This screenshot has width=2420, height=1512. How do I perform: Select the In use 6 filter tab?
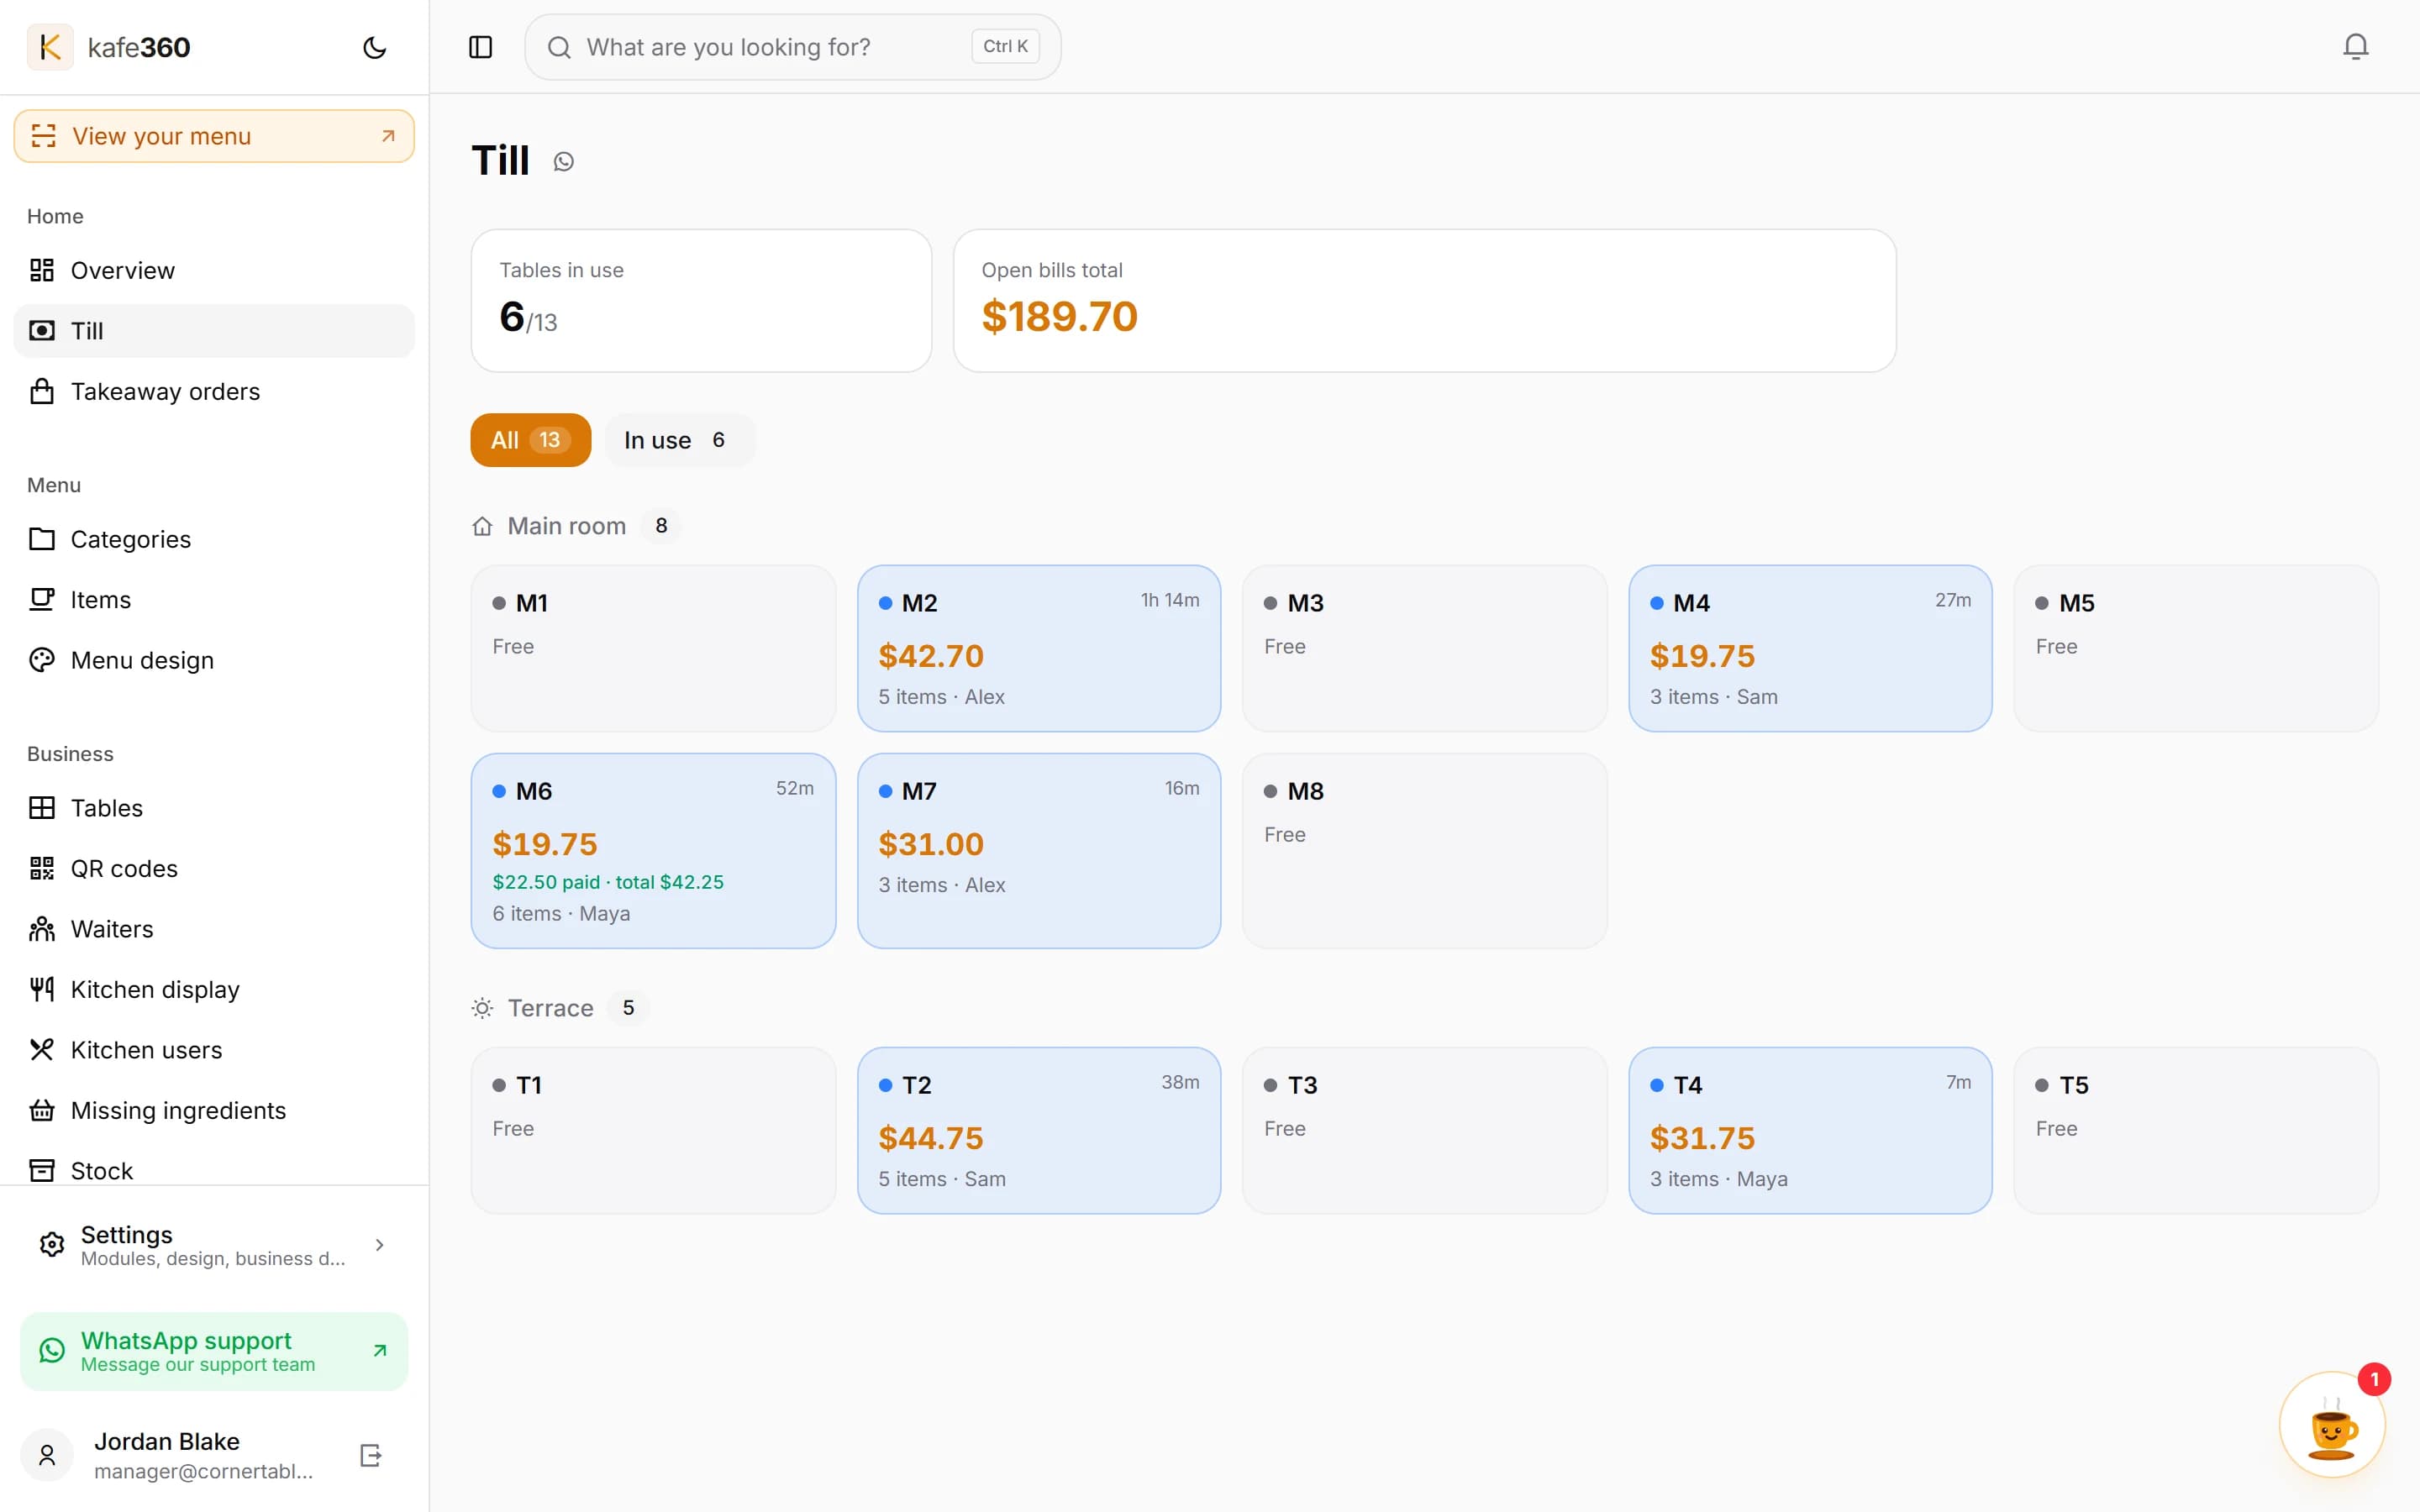(679, 440)
